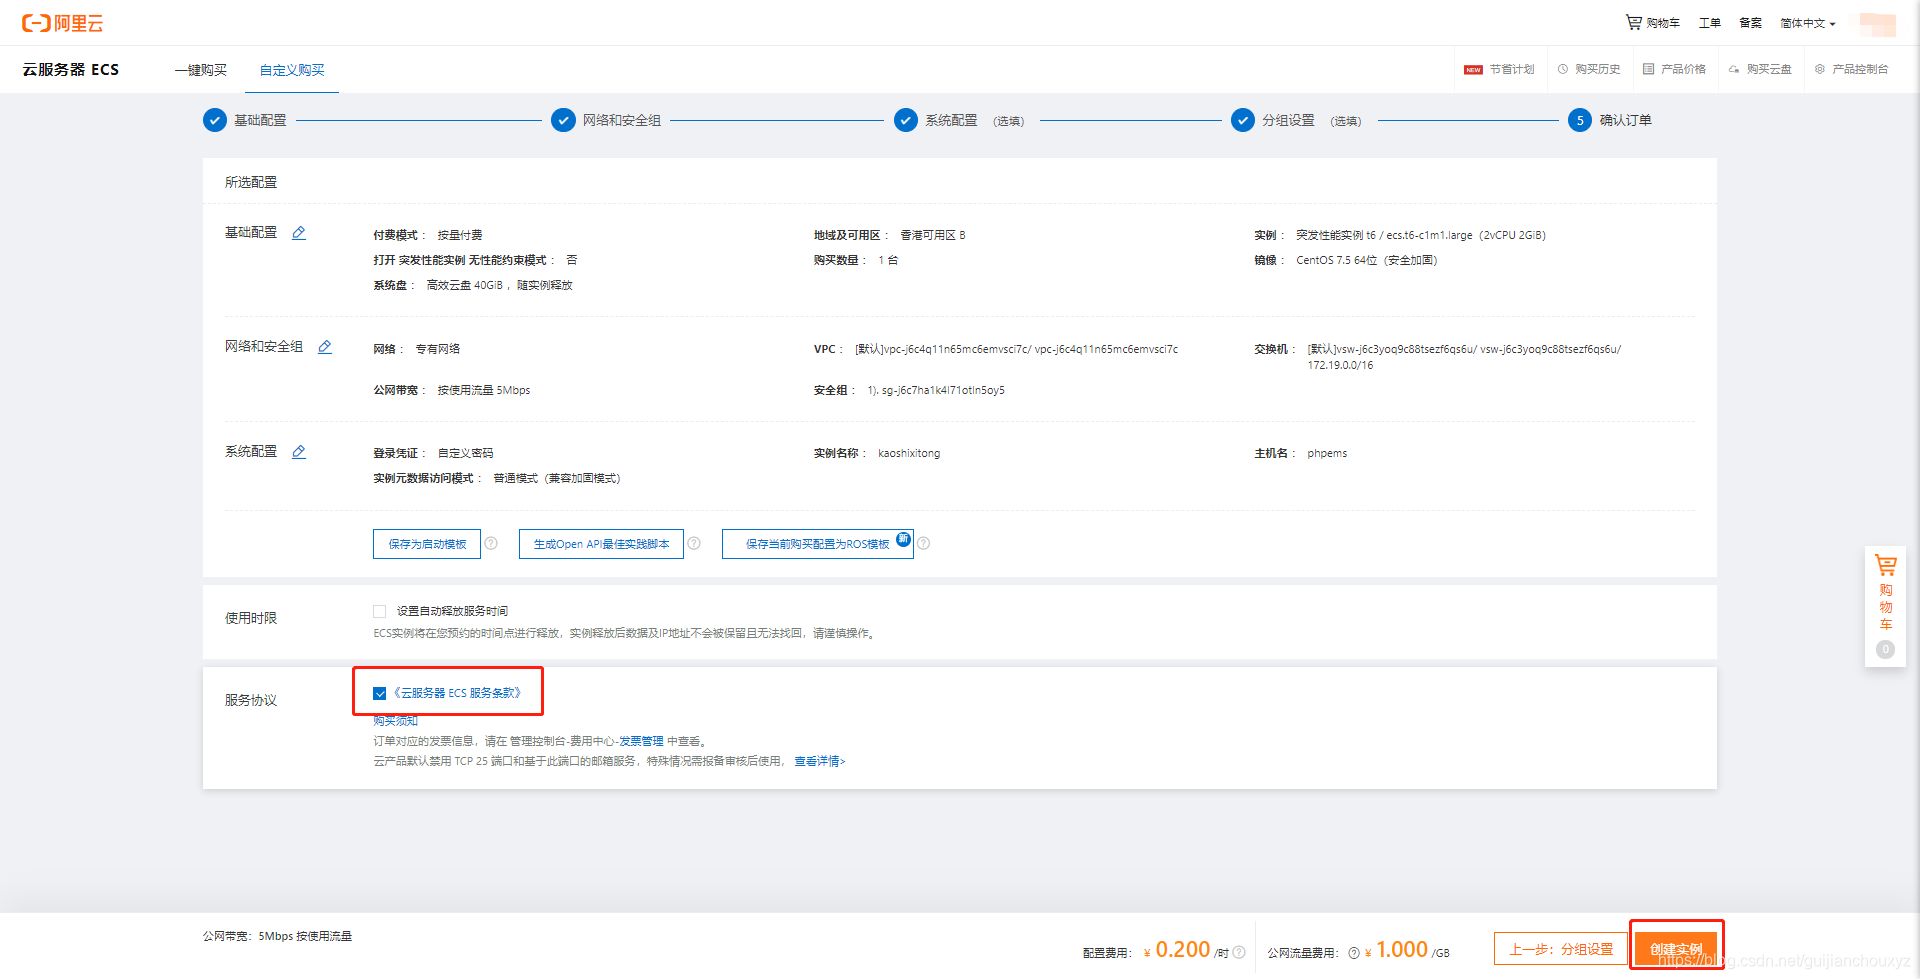This screenshot has height=979, width=1920.
Task: Click the Alibaba Cloud logo
Action: [63, 23]
